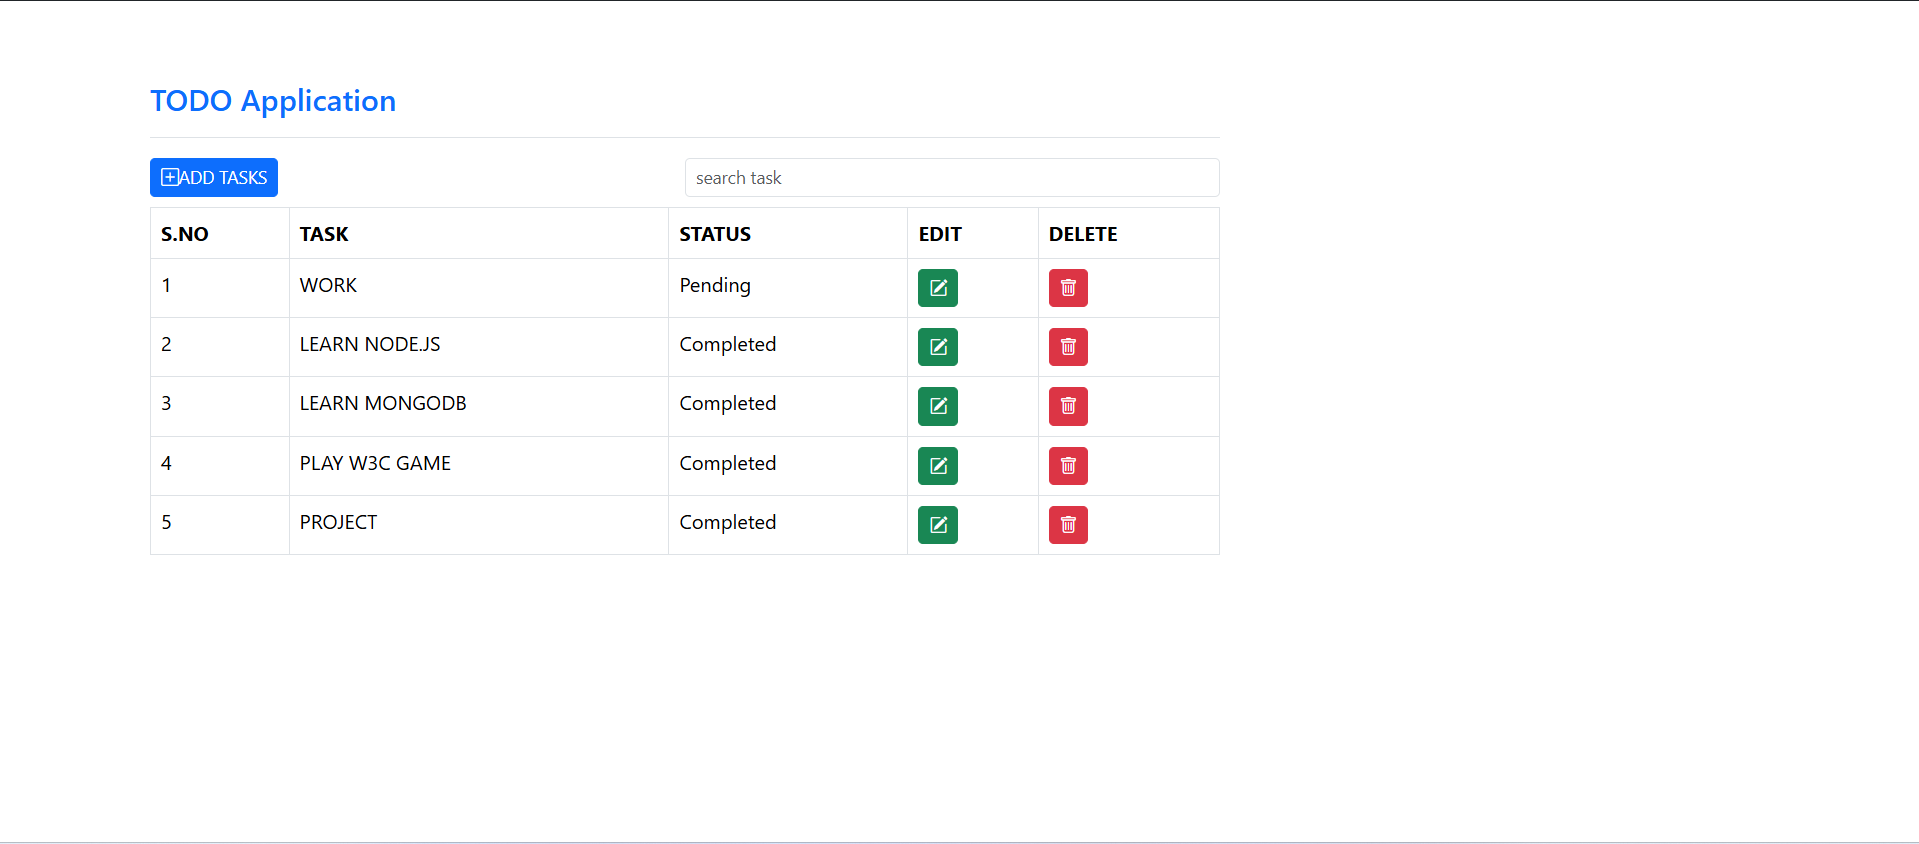
Task: Click serial number 4 cell
Action: [220, 466]
